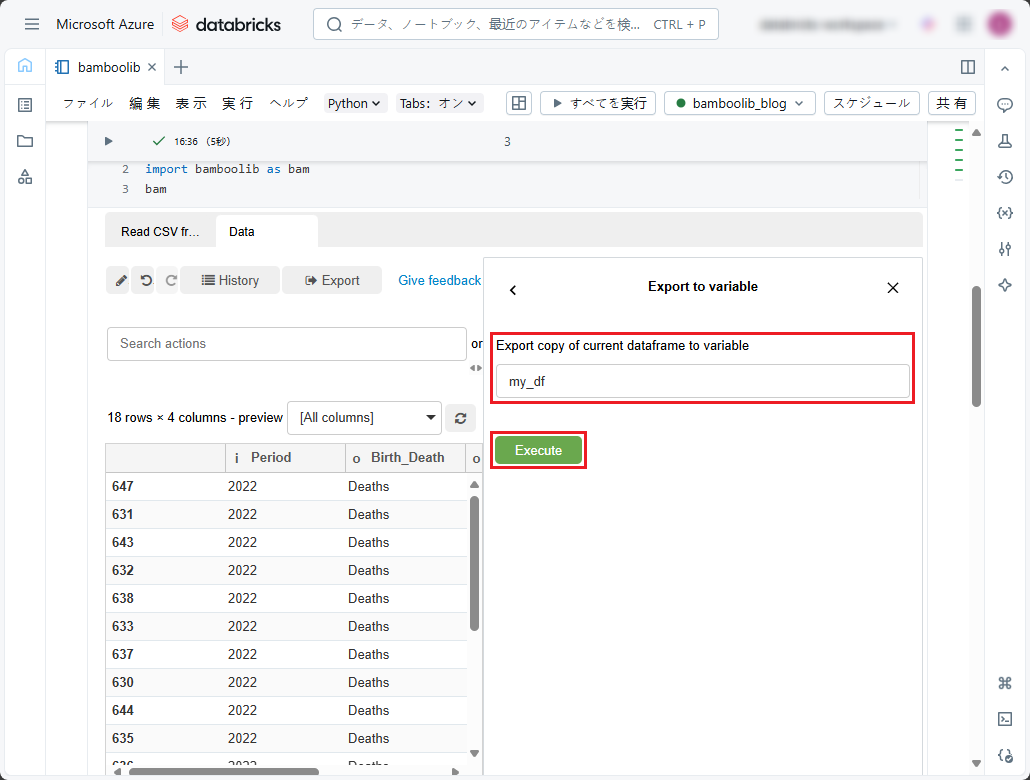Toggle the side-by-side panel layout icon
This screenshot has width=1030, height=780.
(967, 67)
